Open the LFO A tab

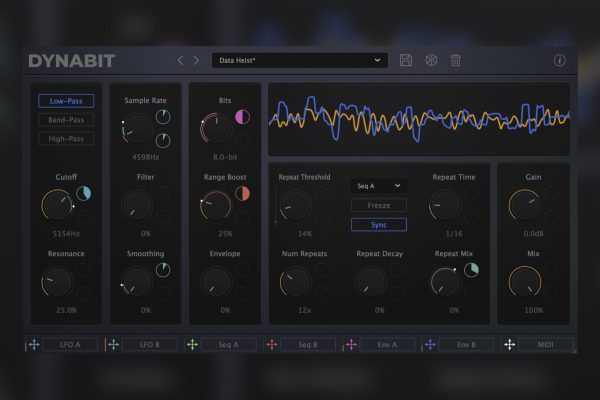point(70,344)
